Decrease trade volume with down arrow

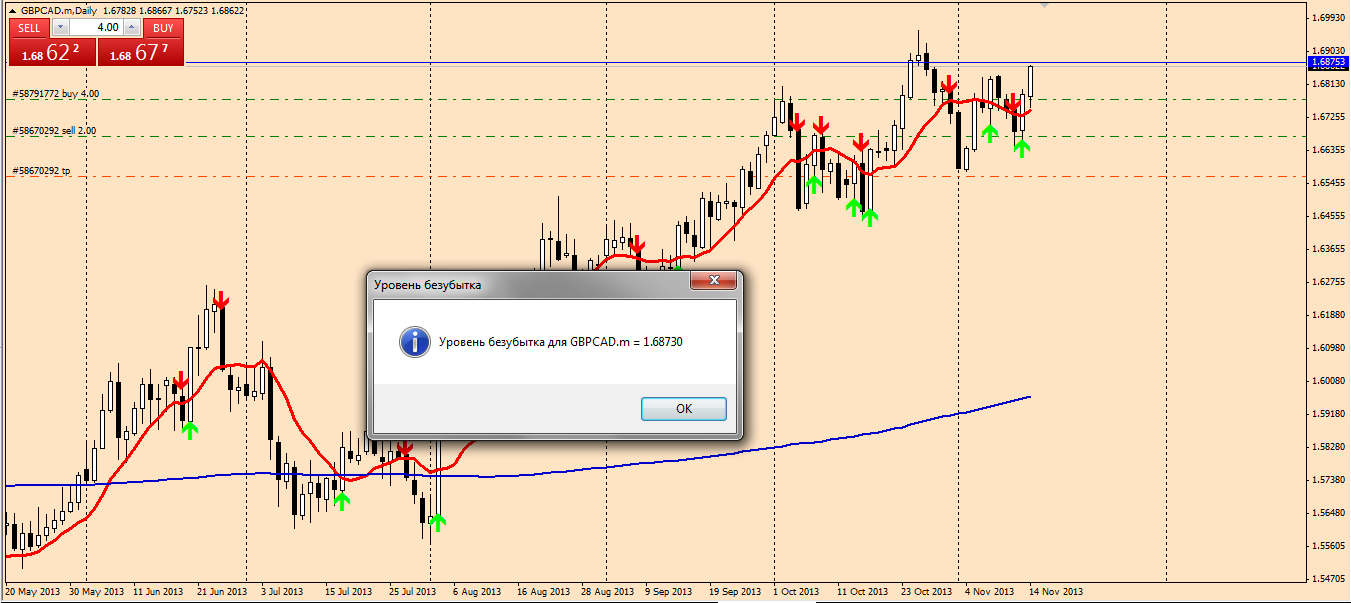(x=59, y=28)
